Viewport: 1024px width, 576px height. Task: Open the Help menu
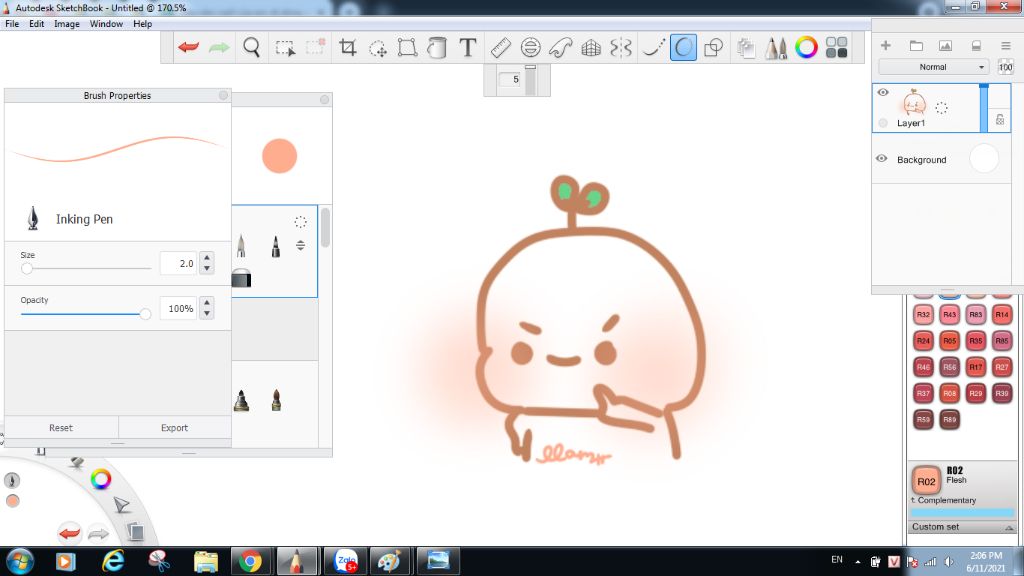pyautogui.click(x=142, y=24)
